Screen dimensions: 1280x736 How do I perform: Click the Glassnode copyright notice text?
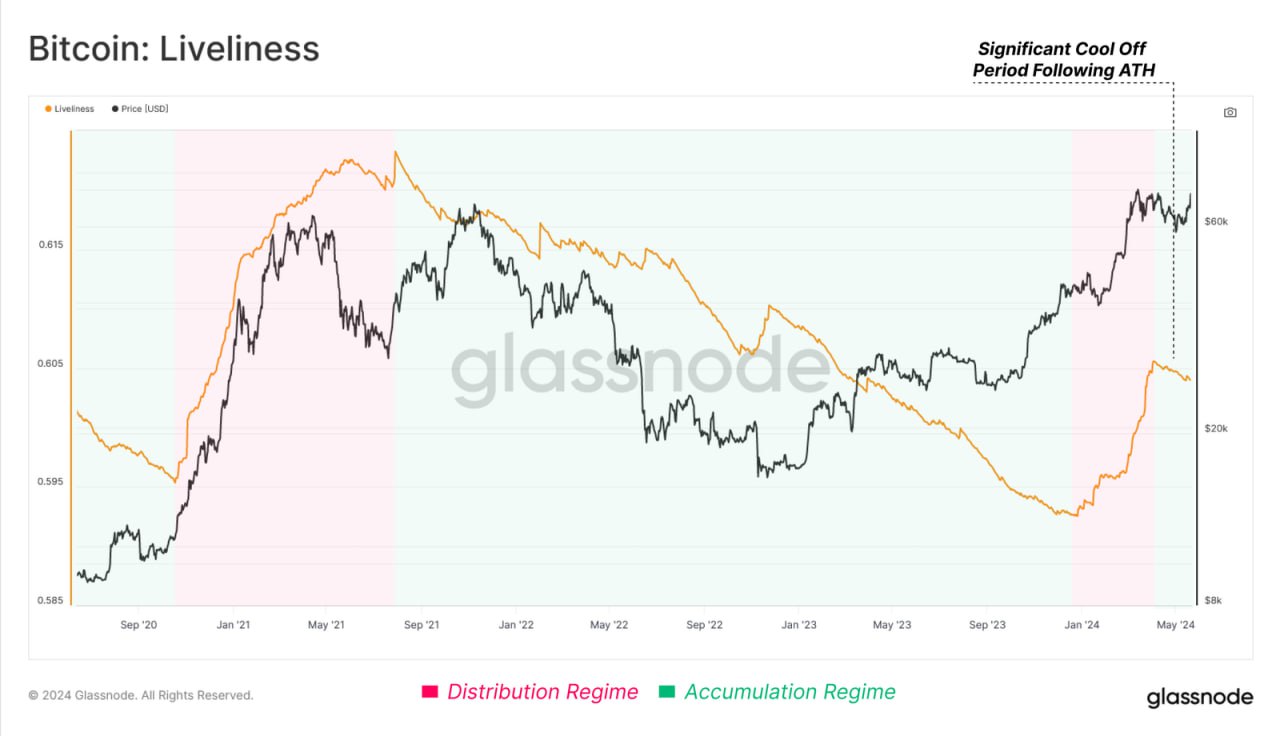click(140, 695)
